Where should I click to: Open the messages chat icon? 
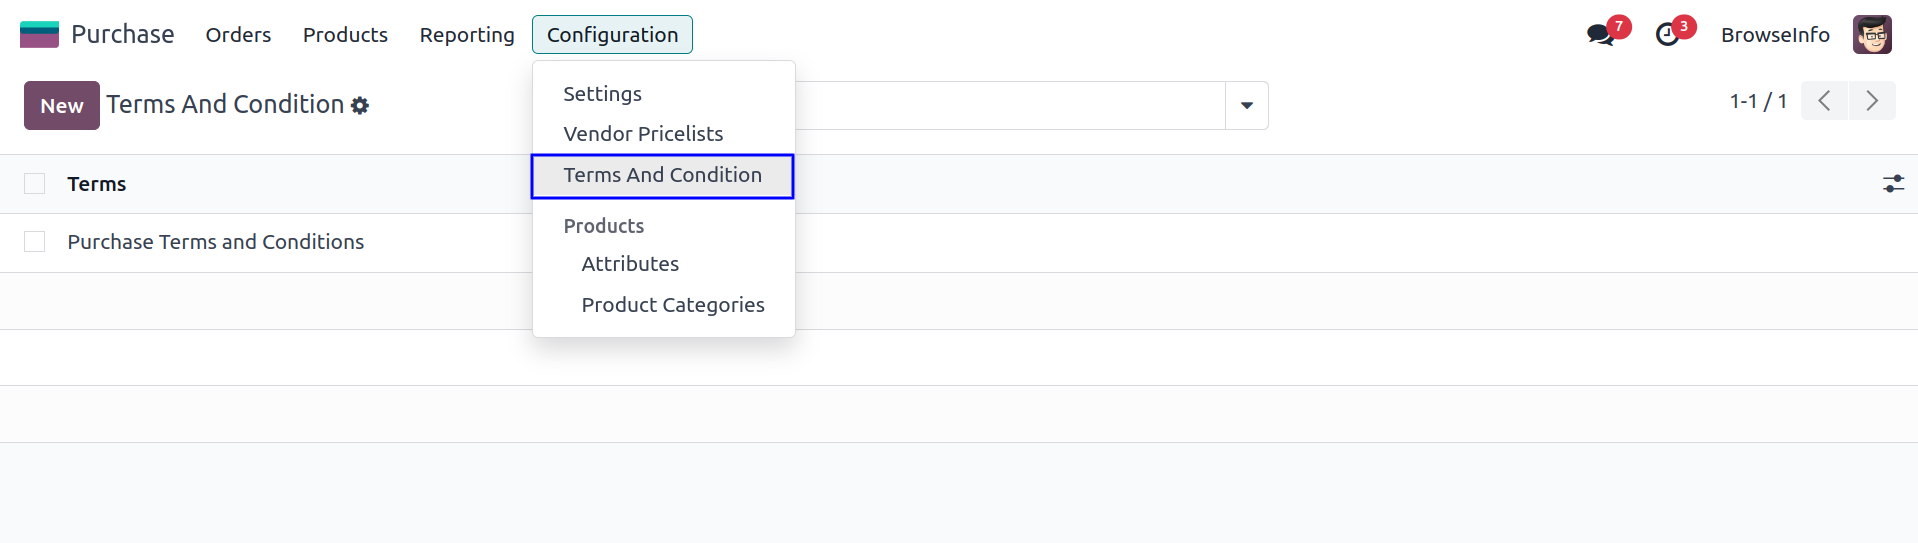(1600, 35)
